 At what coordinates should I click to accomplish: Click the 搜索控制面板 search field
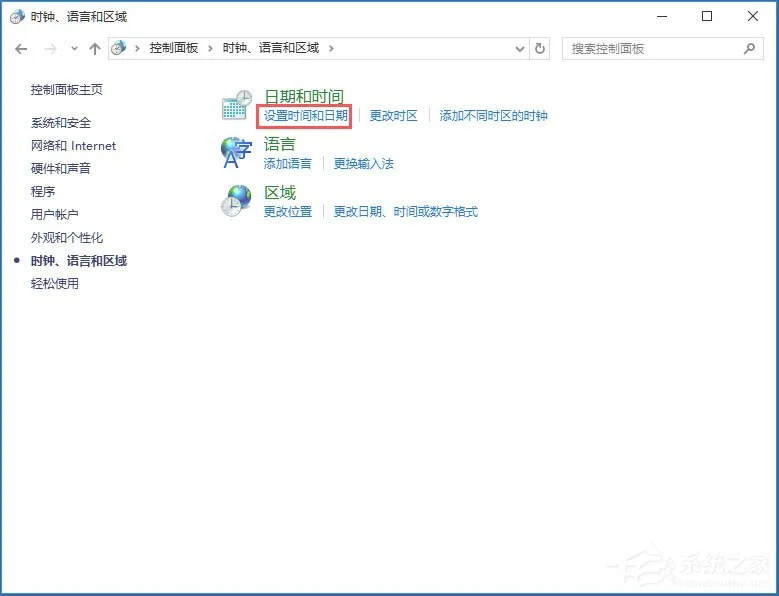click(650, 48)
